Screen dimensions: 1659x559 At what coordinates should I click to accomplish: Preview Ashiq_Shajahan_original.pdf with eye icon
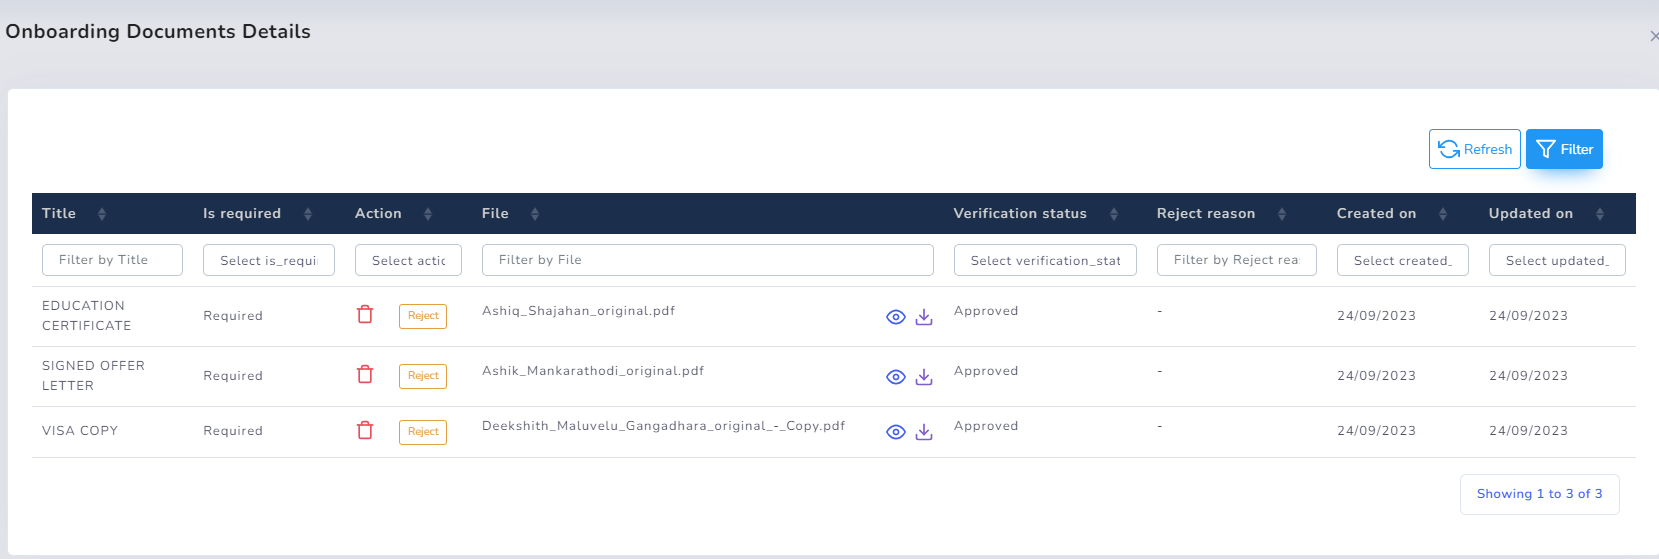click(896, 317)
